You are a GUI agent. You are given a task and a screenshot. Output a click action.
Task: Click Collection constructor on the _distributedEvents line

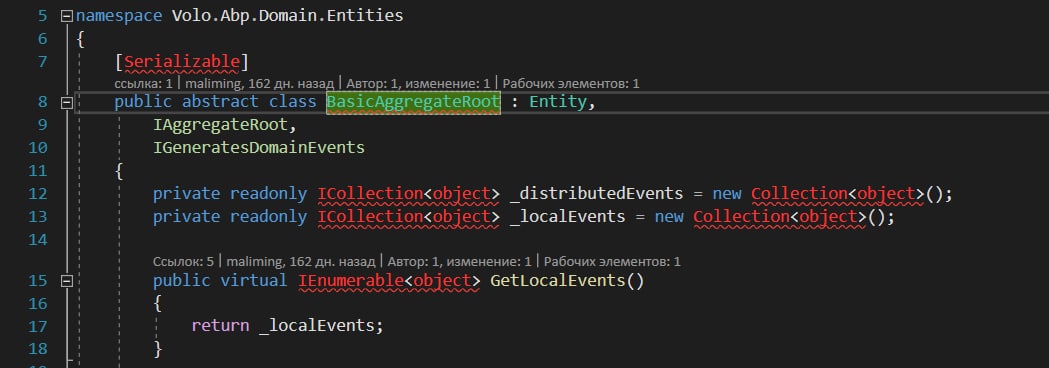[x=799, y=194]
